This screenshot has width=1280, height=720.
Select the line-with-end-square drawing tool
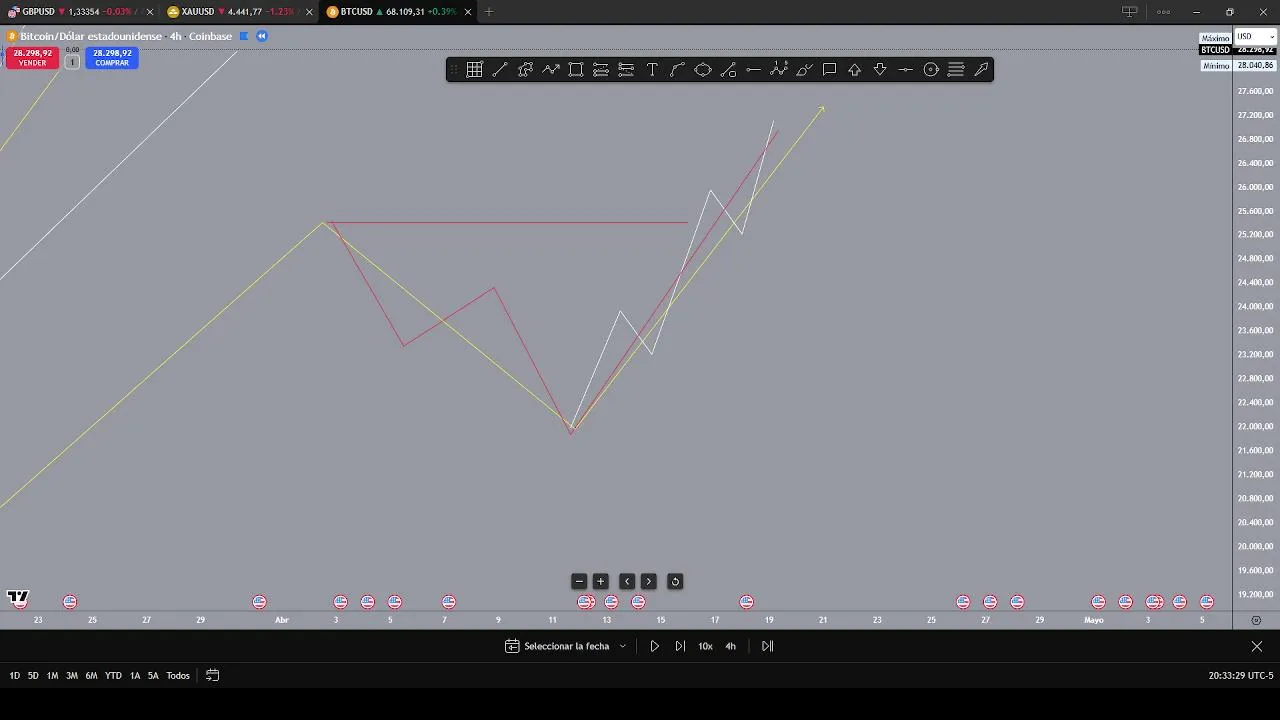click(x=728, y=69)
